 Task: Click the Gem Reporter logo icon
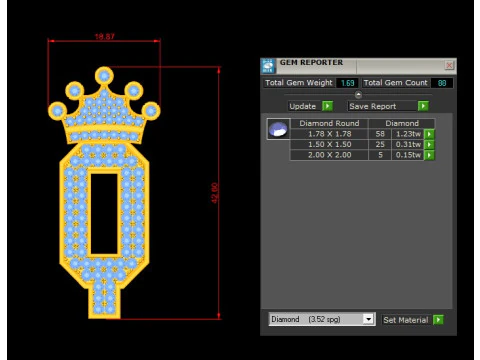click(268, 66)
